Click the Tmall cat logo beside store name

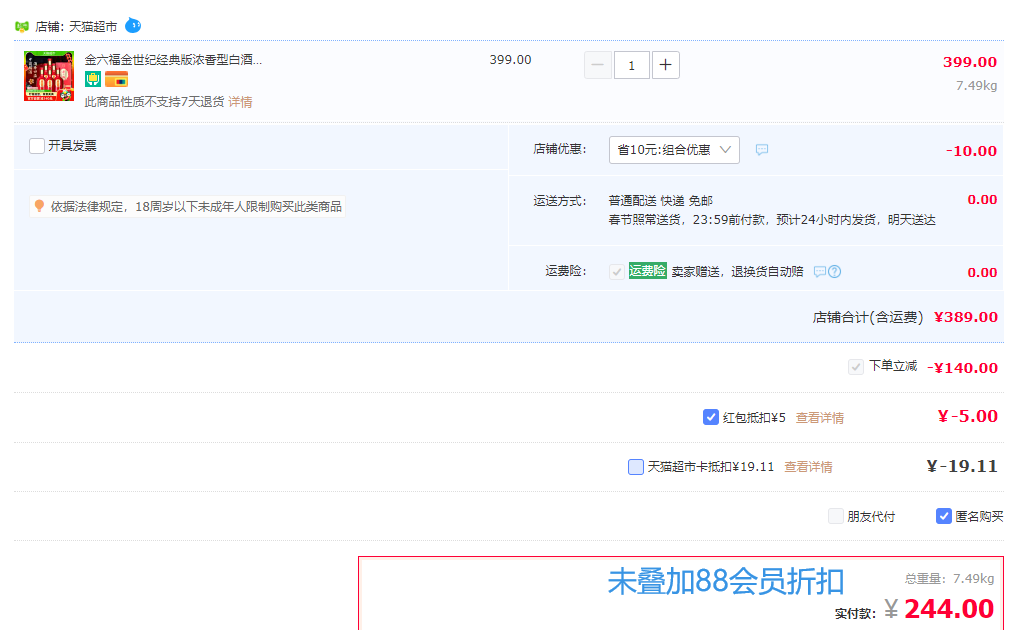point(22,27)
